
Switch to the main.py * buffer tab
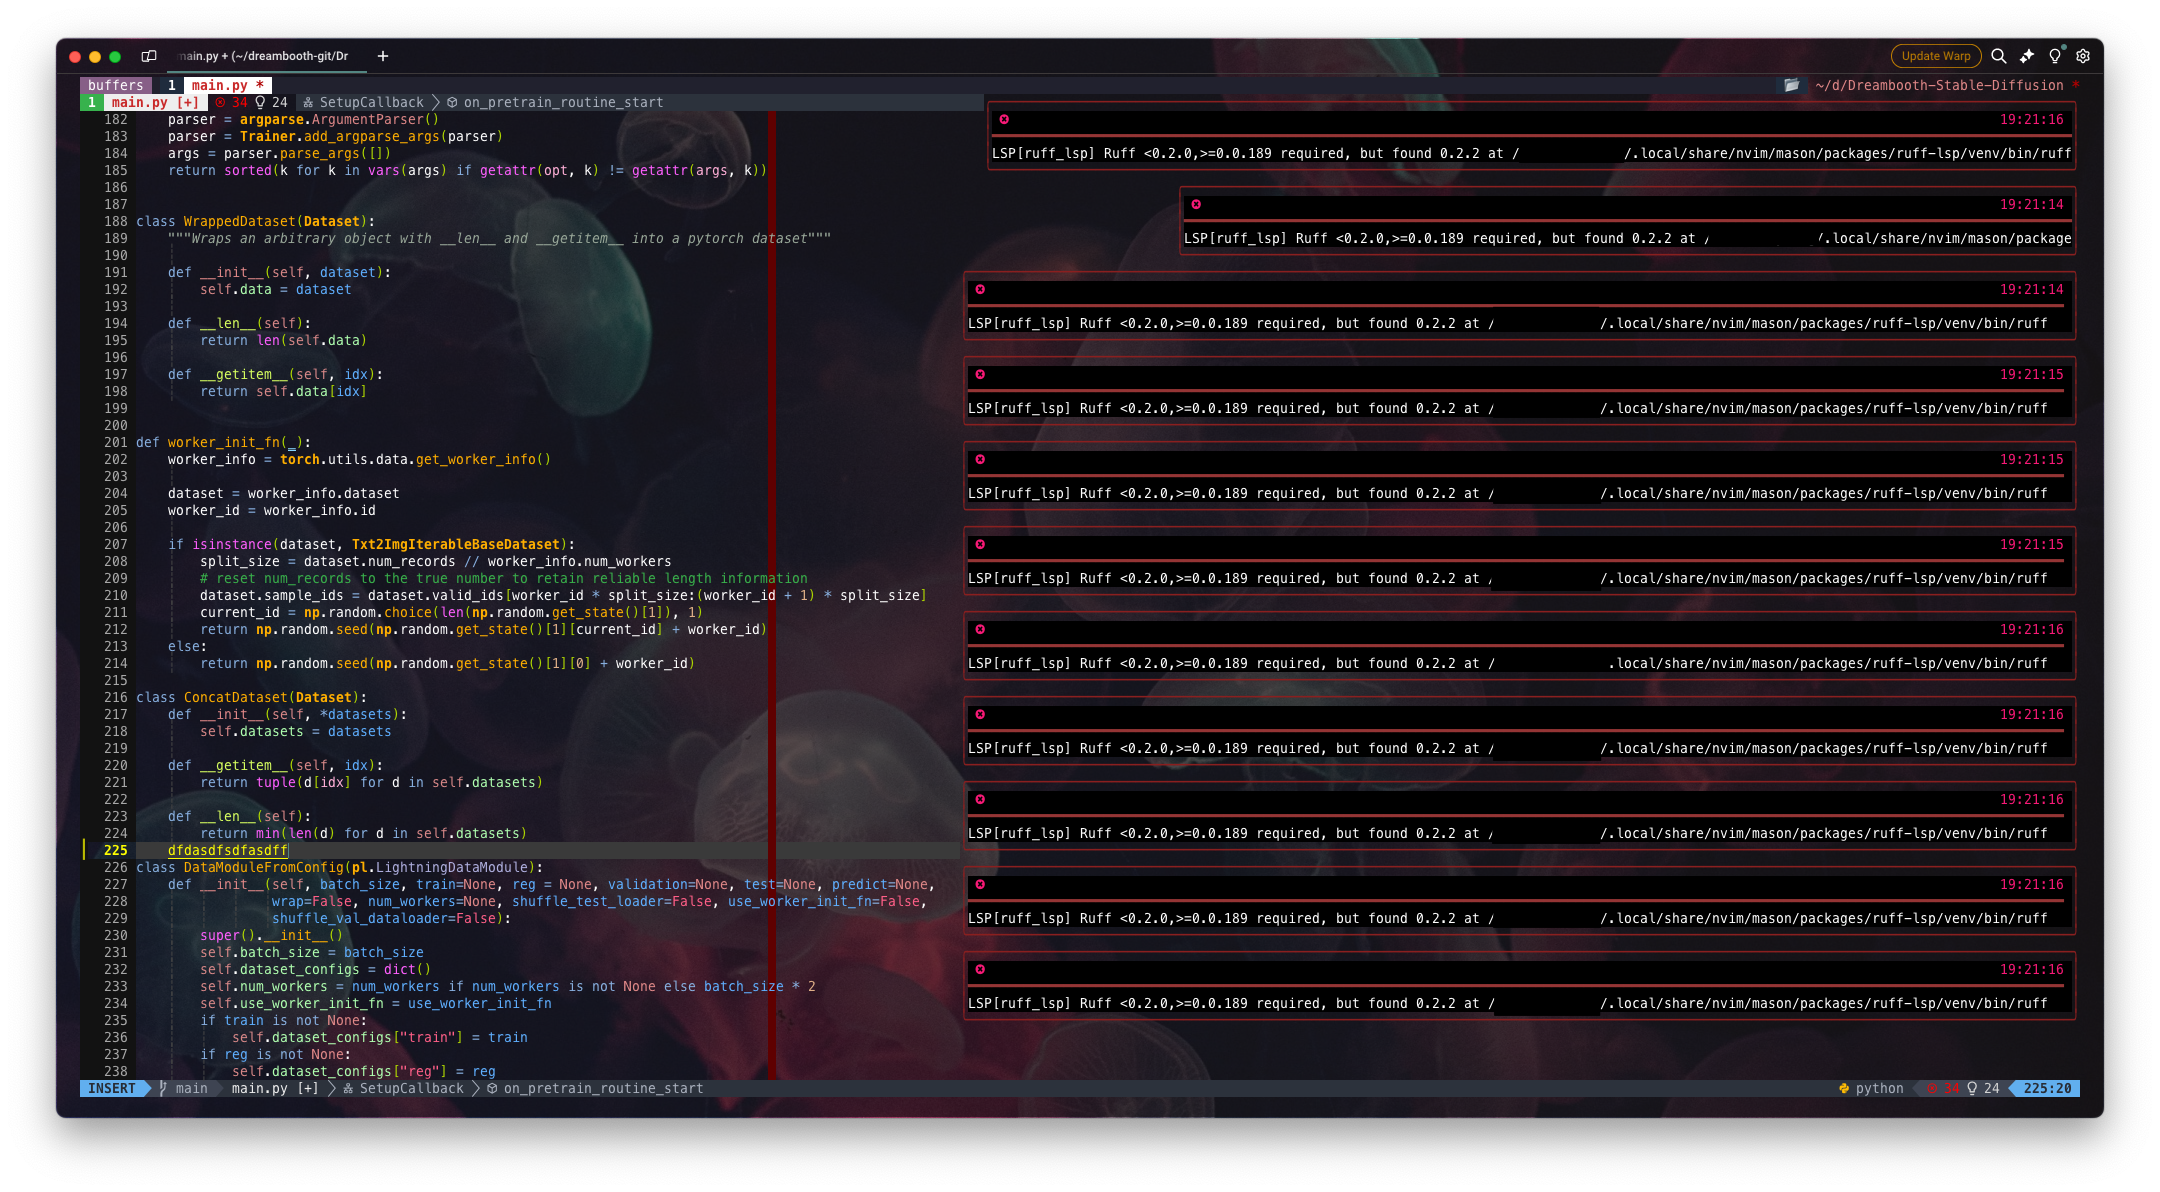226,85
